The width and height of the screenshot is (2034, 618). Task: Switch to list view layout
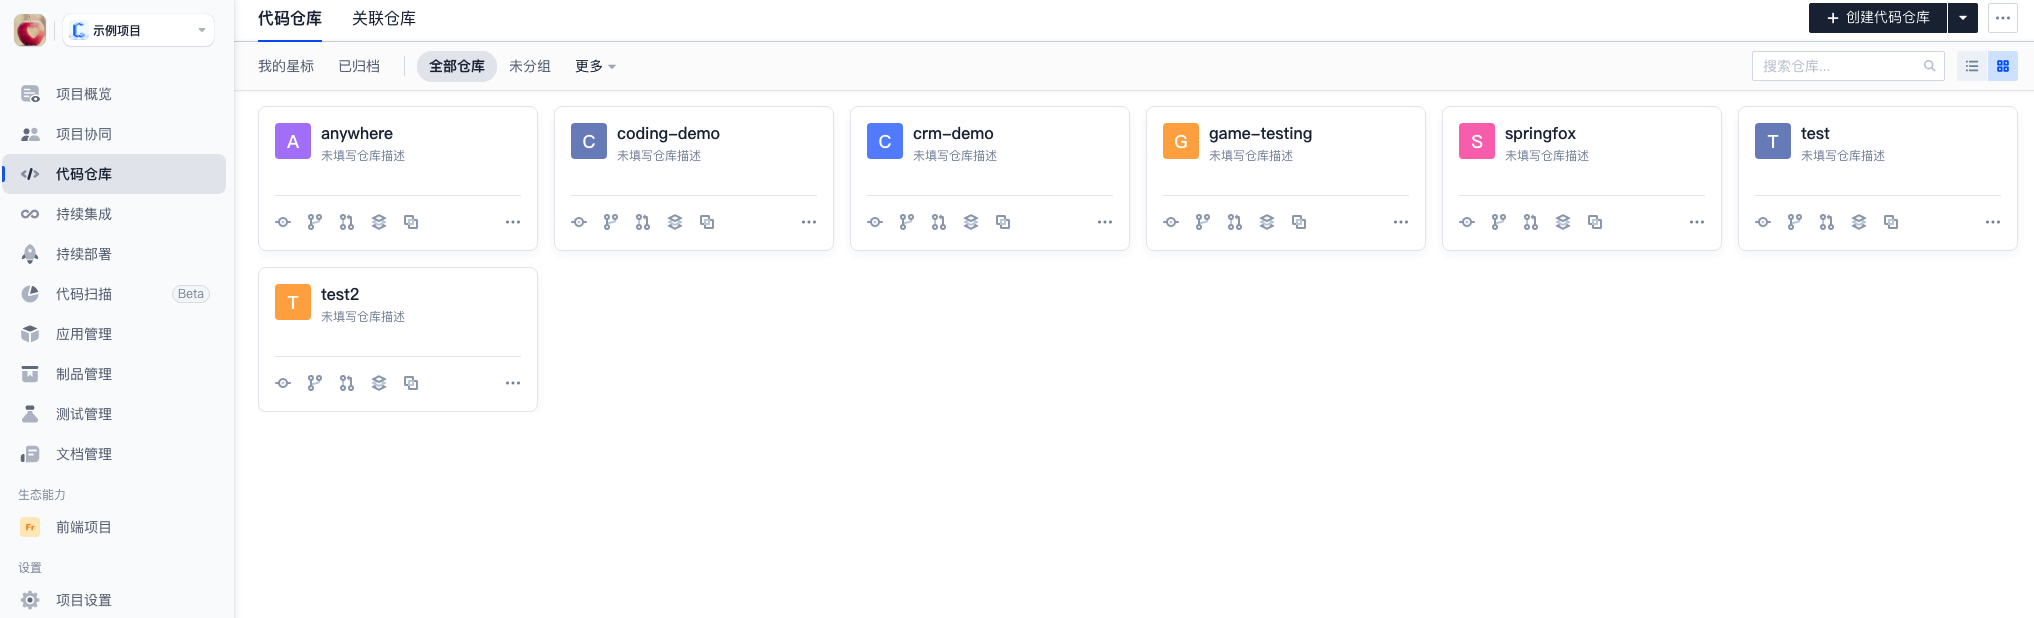point(1972,66)
